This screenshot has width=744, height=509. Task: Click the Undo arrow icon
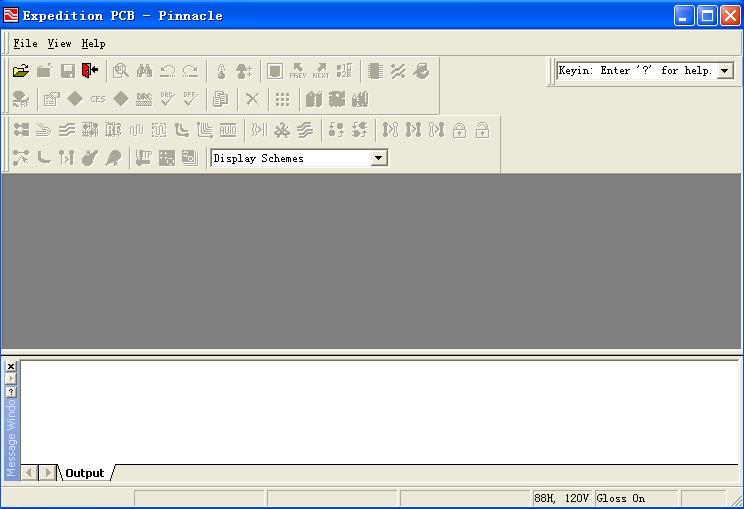point(167,71)
